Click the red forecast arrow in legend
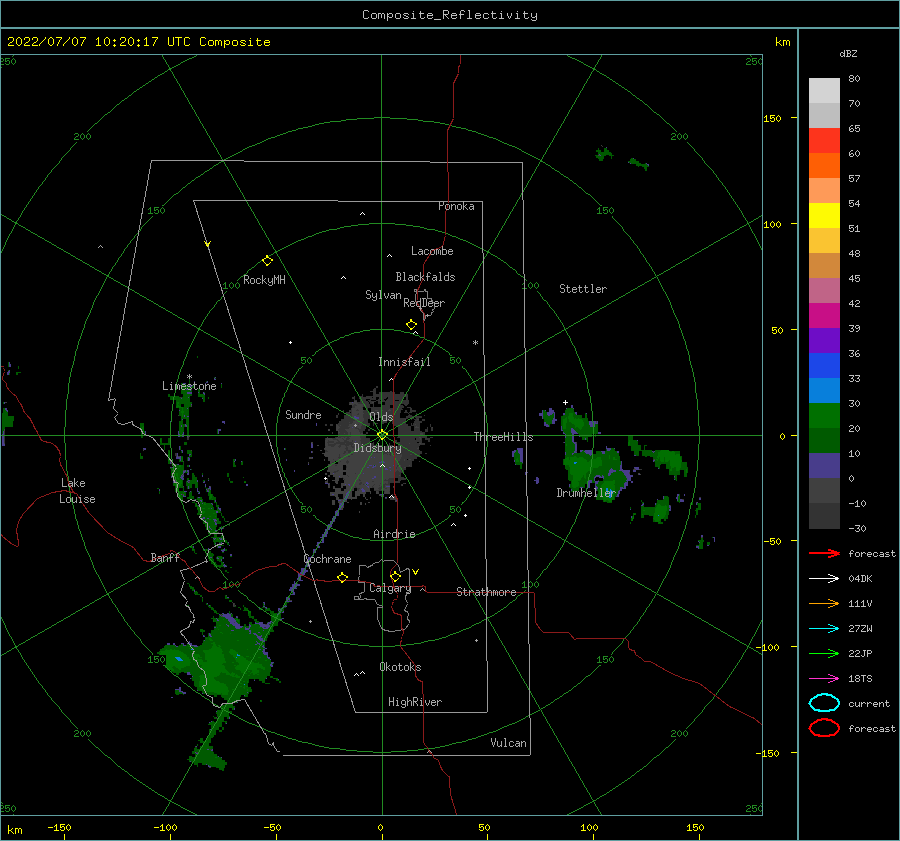The image size is (900, 841). [x=824, y=553]
